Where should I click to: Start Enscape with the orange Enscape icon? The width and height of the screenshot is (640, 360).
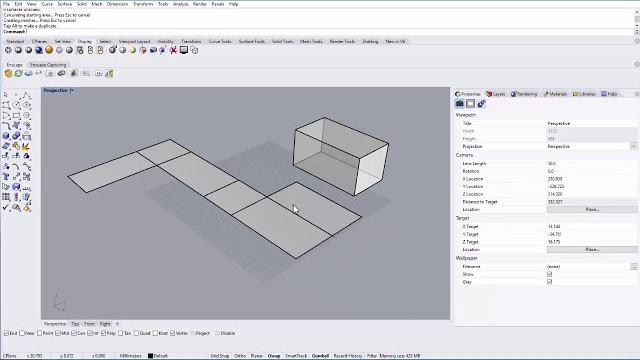pos(8,73)
